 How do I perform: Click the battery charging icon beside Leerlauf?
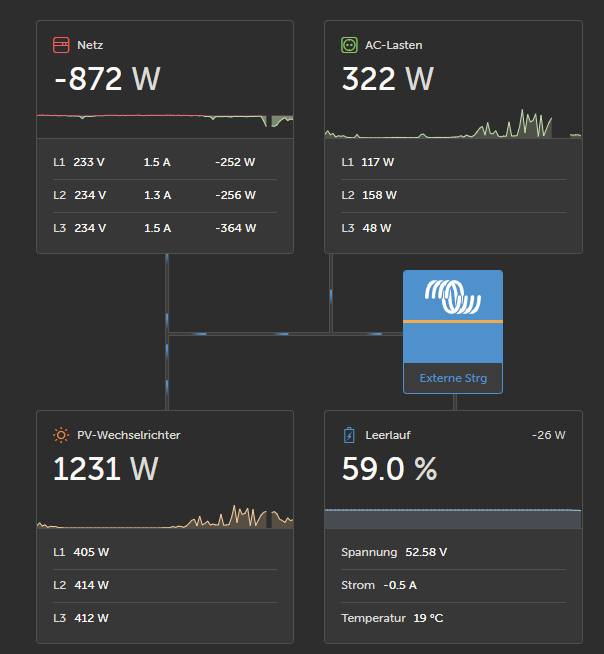[349, 435]
